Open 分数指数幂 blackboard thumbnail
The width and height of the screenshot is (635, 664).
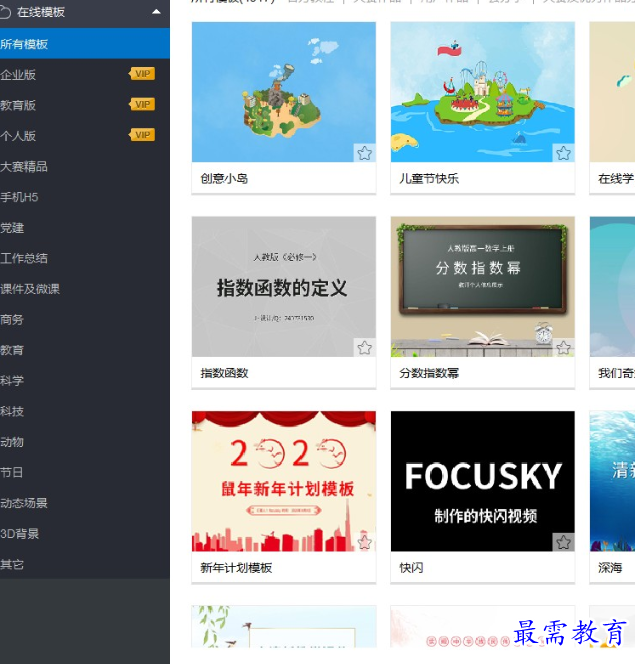point(483,287)
